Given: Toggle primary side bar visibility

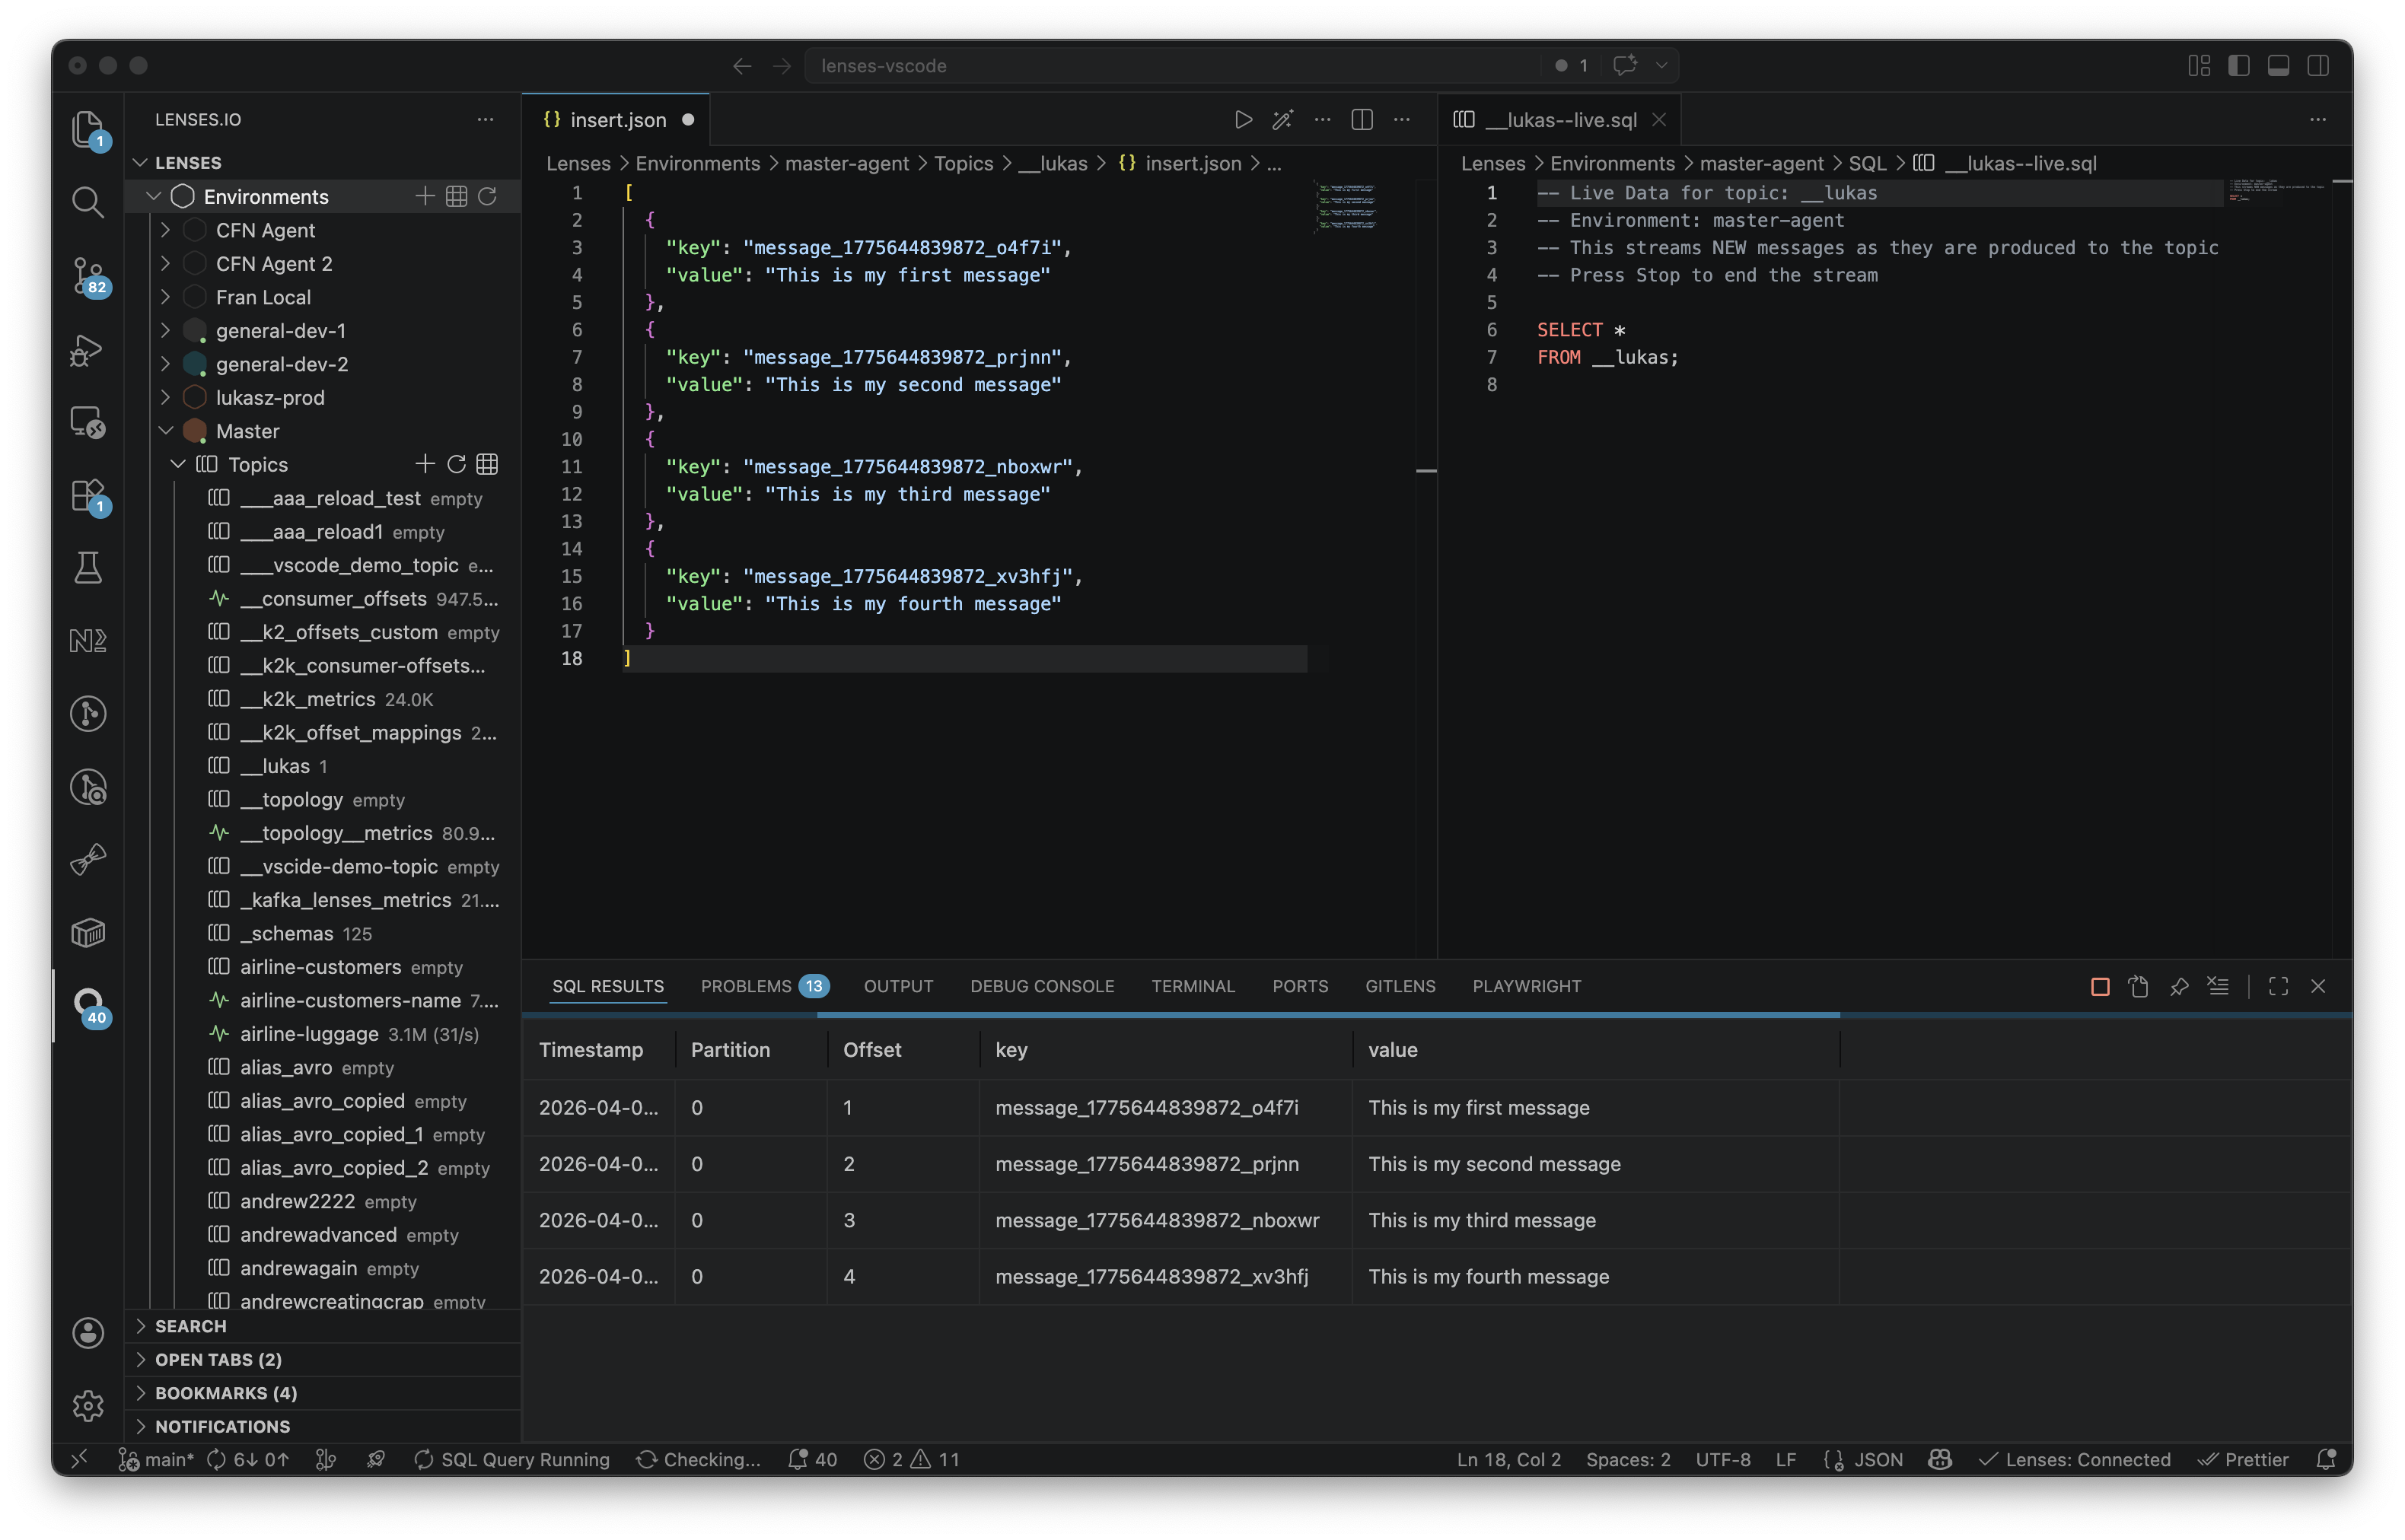Looking at the screenshot, I should (2239, 66).
